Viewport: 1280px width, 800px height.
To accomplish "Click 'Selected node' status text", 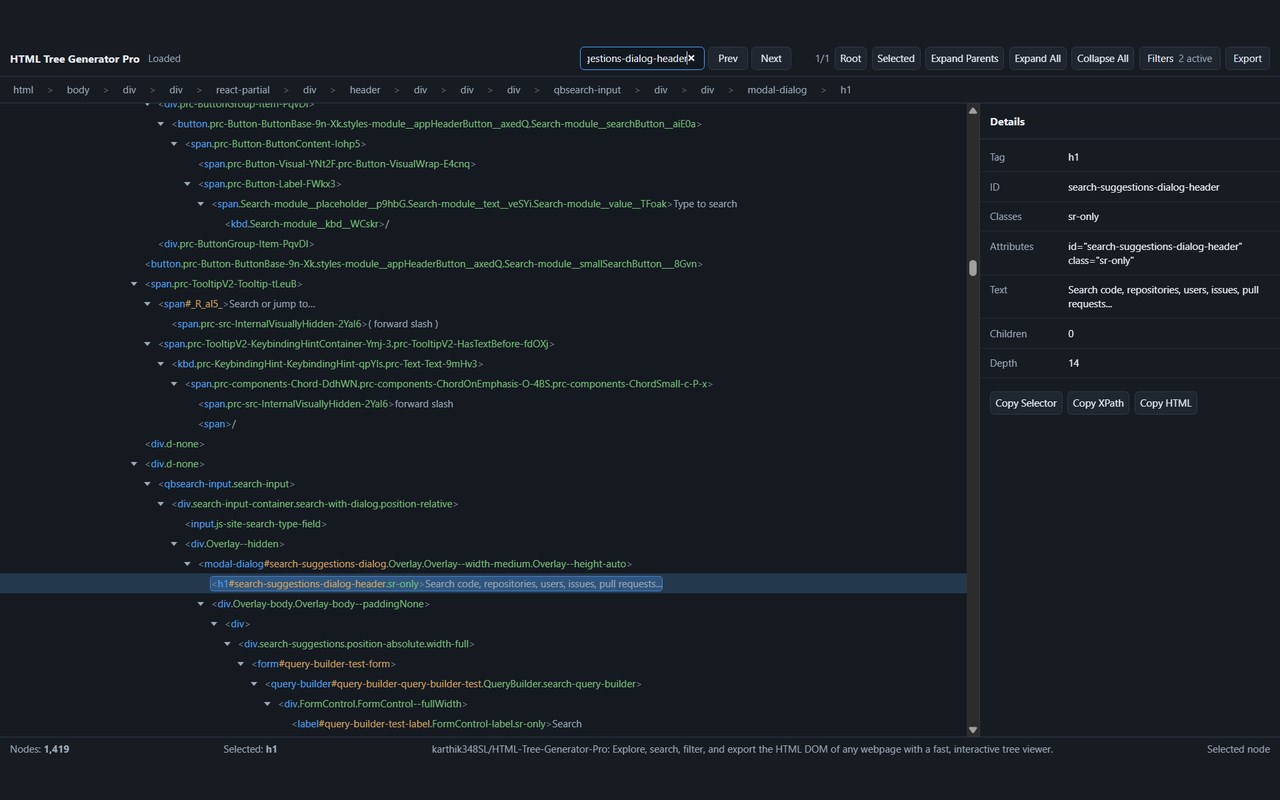I will tap(1238, 749).
